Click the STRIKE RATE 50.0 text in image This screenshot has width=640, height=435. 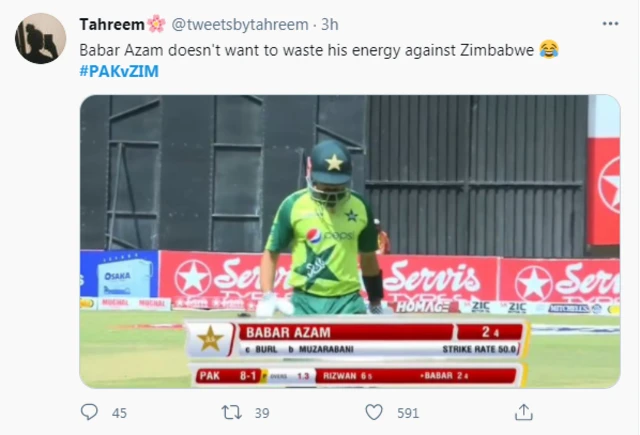[479, 349]
